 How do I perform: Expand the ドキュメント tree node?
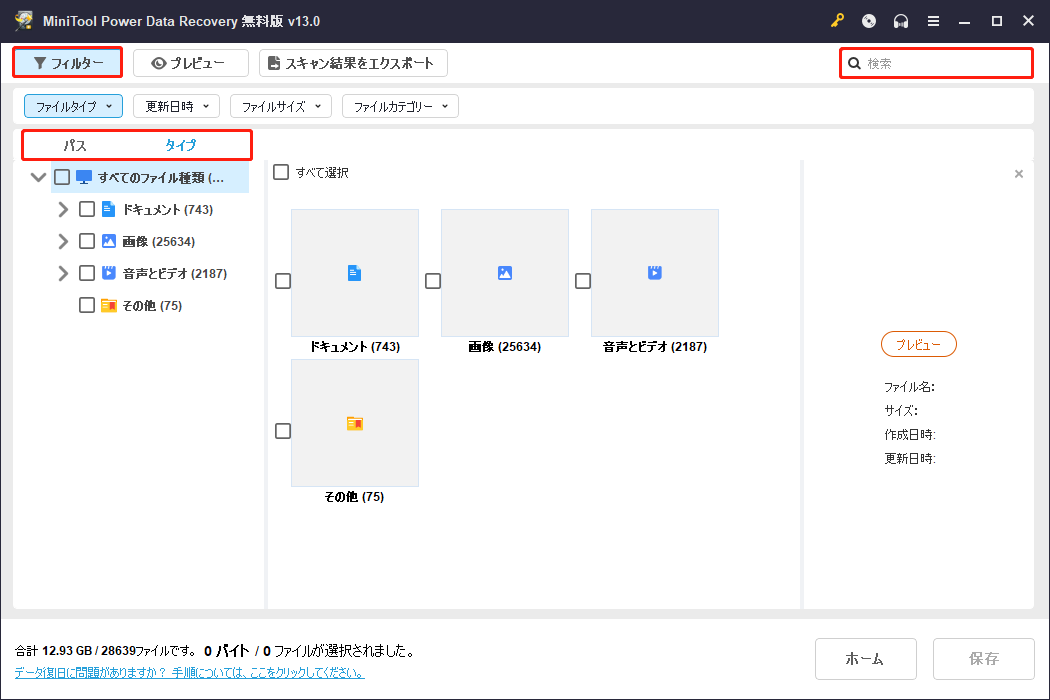(x=63, y=209)
